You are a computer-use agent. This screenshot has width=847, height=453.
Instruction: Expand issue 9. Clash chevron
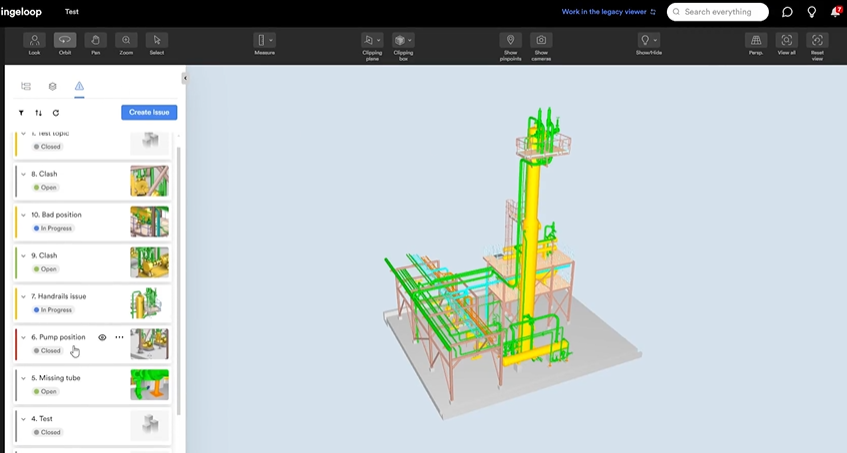coord(23,256)
